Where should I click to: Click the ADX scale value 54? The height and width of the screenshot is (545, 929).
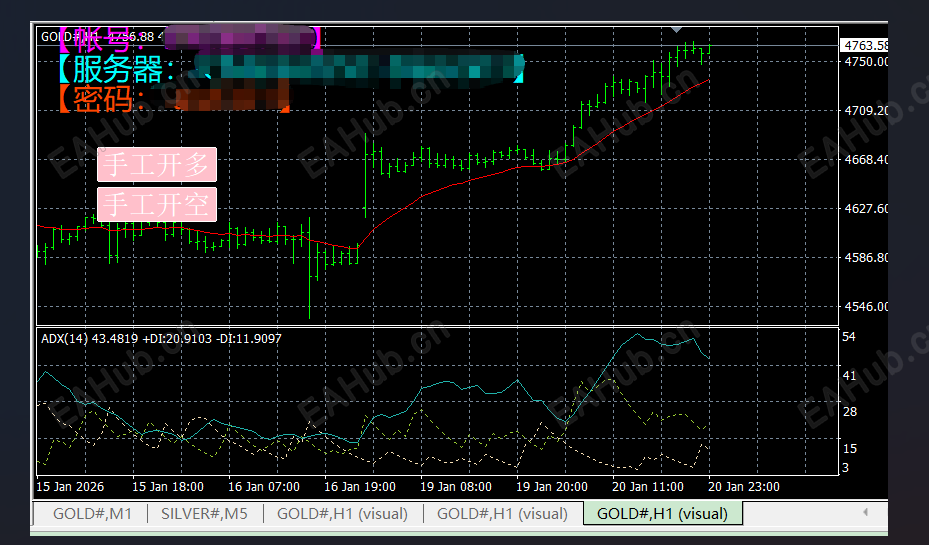point(849,337)
